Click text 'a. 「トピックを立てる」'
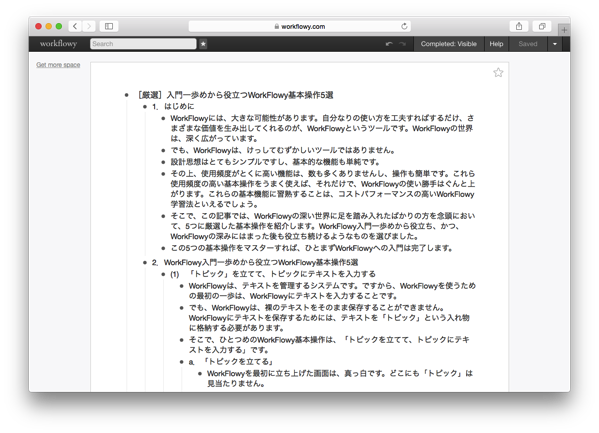599x433 pixels. point(231,362)
